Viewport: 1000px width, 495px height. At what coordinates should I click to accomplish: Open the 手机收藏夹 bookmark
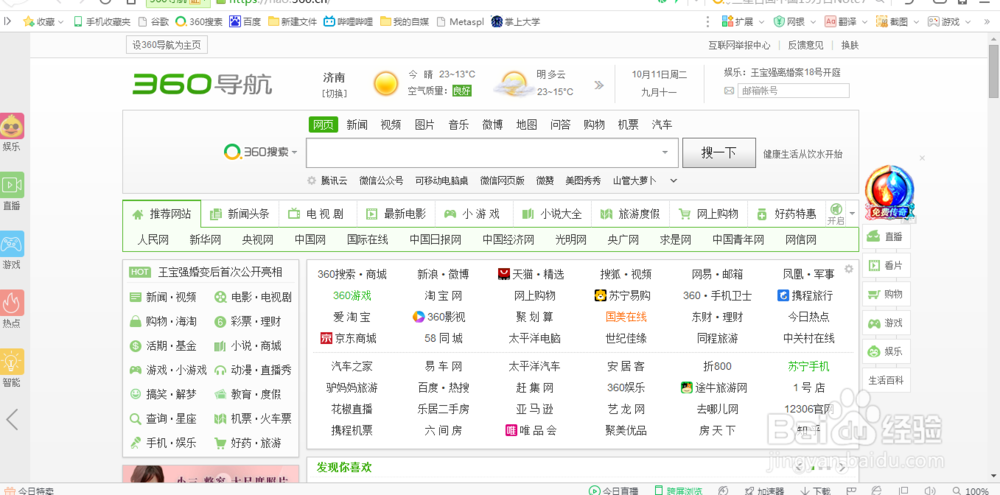pos(101,22)
